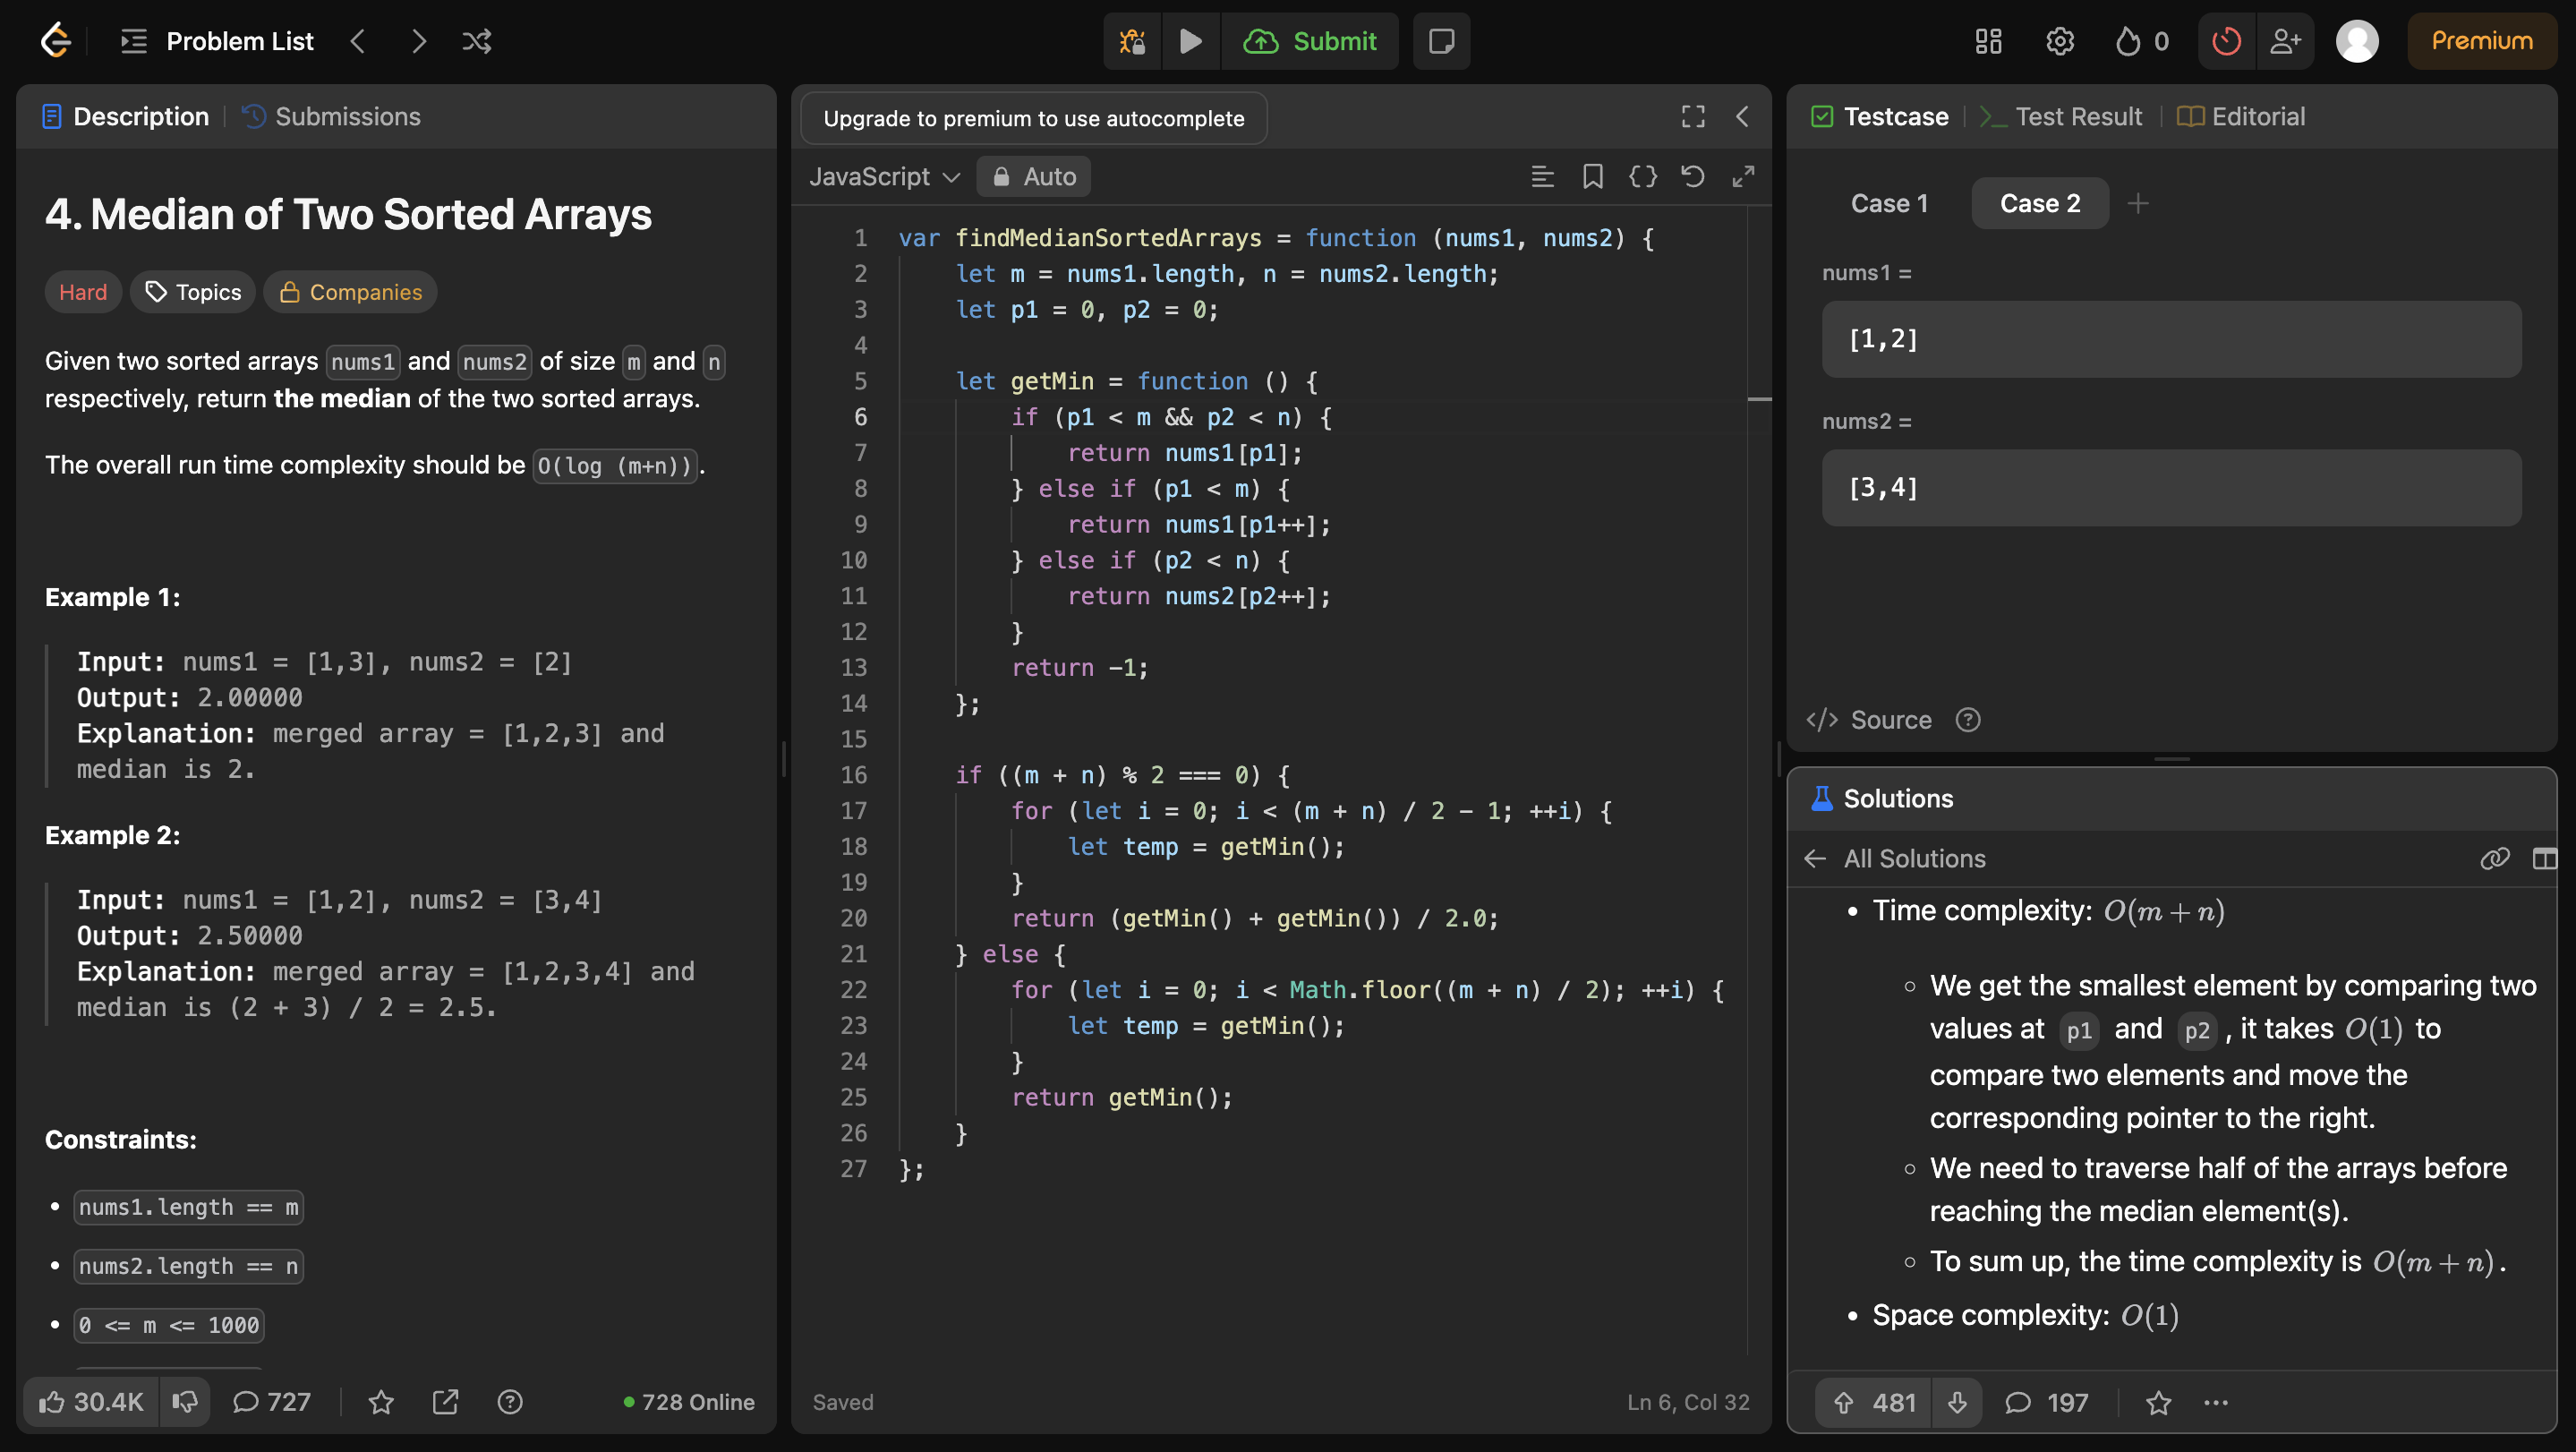This screenshot has height=1452, width=2576.
Task: Go back to All Solutions
Action: (x=1816, y=858)
